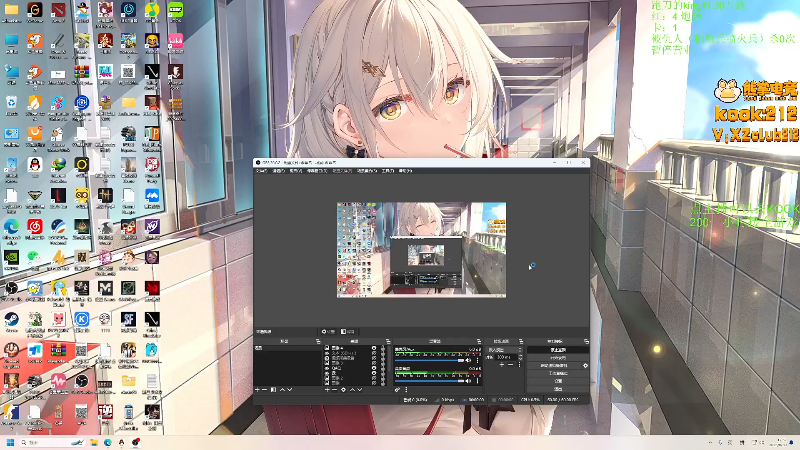Open three-dot options for lower desktop audio track

(478, 381)
